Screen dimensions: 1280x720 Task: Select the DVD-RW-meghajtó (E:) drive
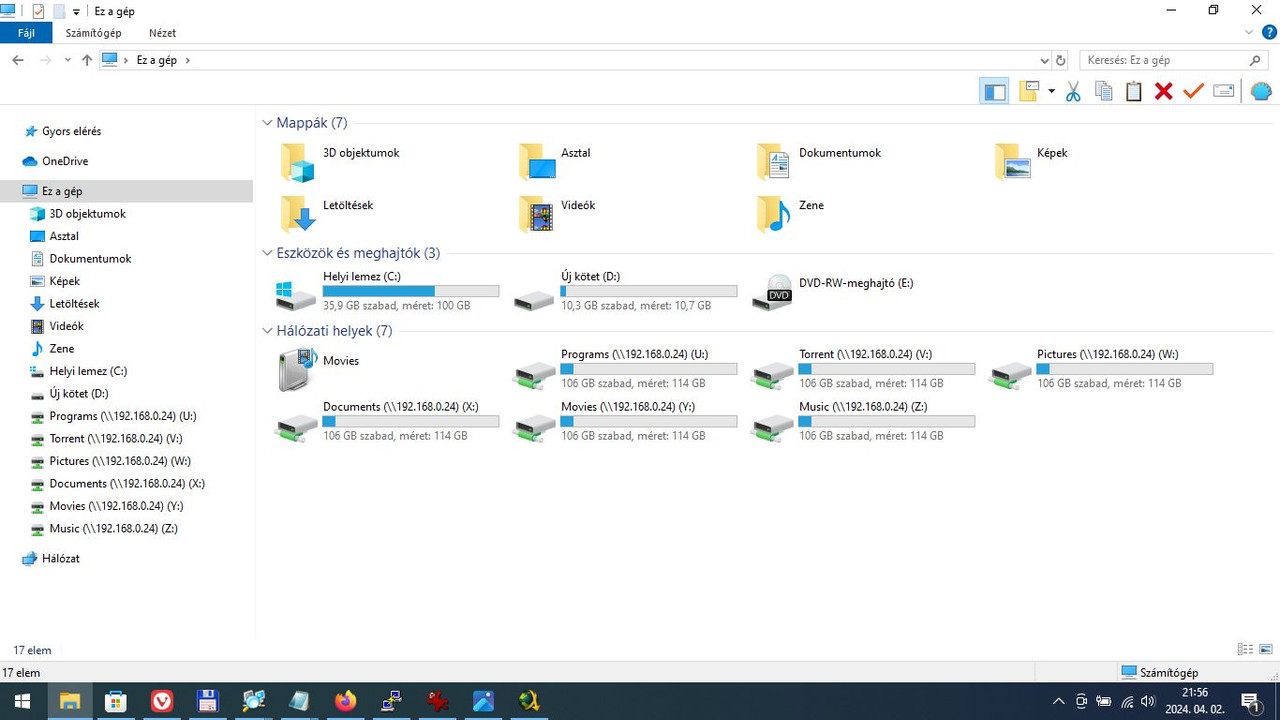click(835, 292)
